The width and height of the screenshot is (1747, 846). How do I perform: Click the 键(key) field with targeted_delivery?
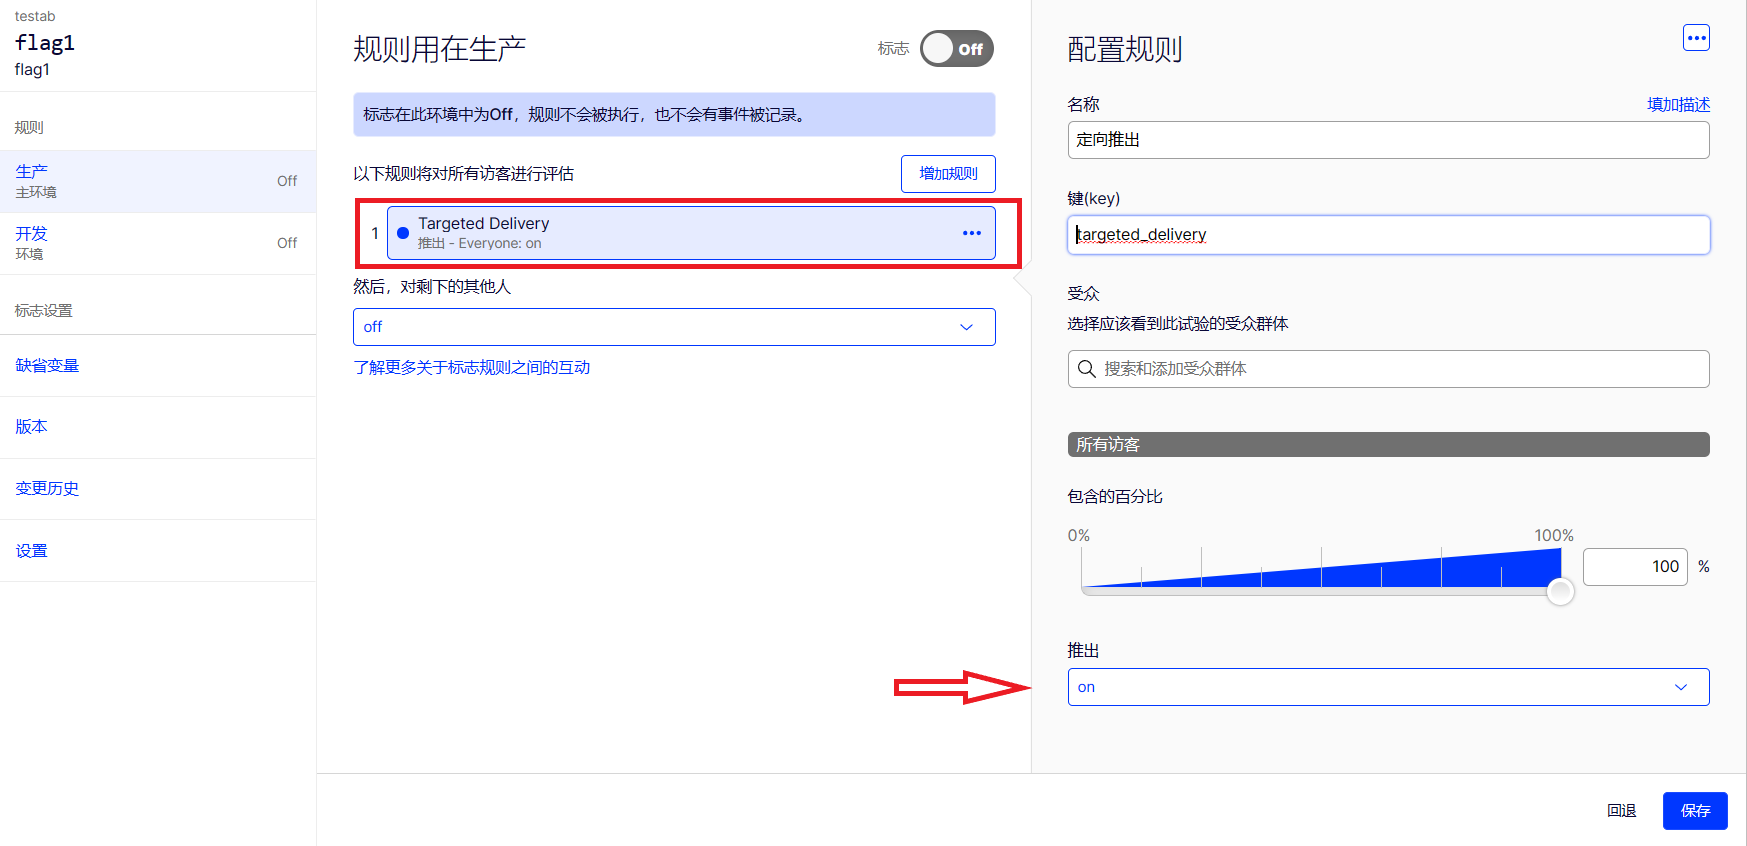click(x=1388, y=235)
